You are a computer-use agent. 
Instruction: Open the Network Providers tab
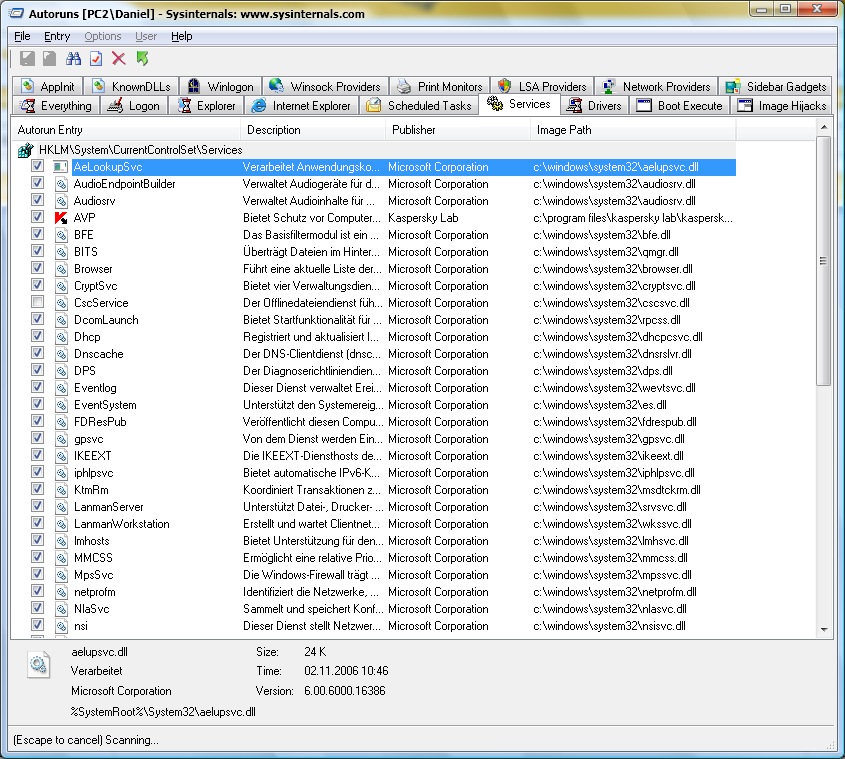(x=656, y=86)
